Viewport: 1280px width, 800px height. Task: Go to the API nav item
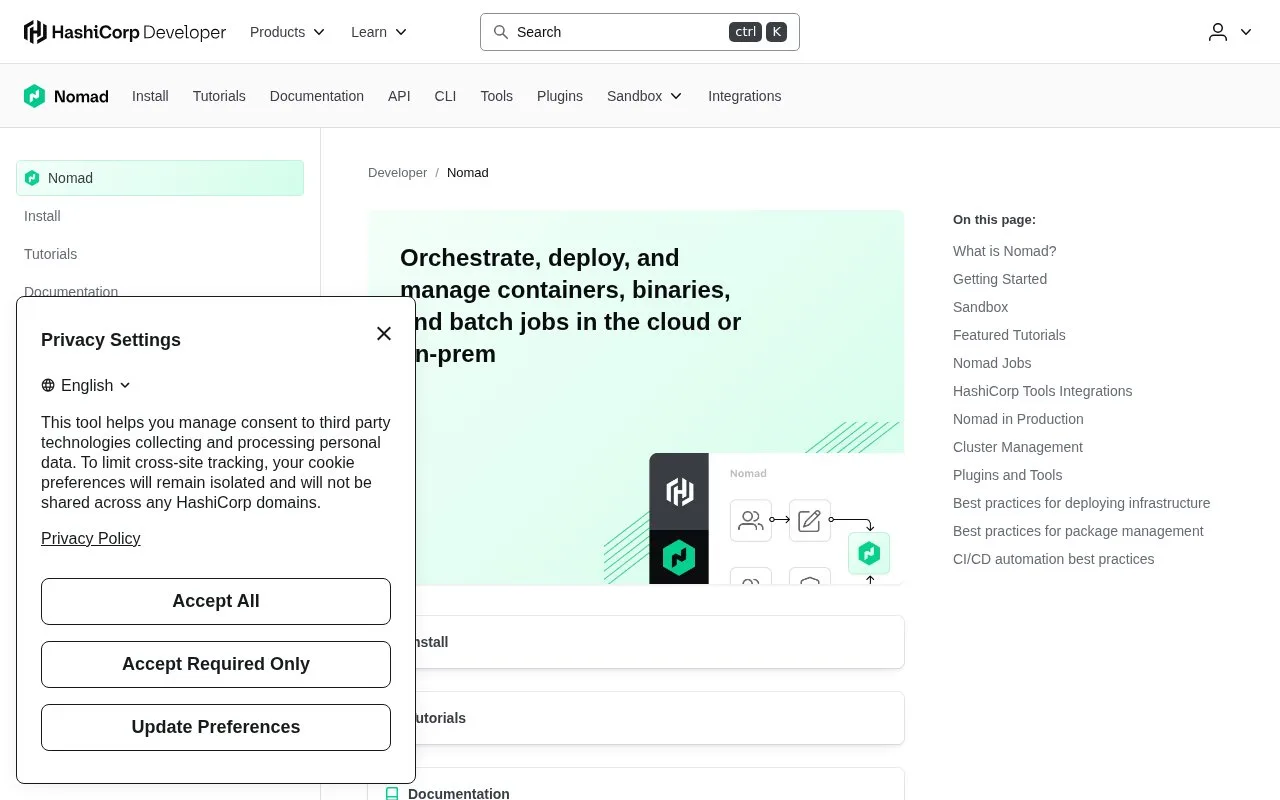point(399,96)
